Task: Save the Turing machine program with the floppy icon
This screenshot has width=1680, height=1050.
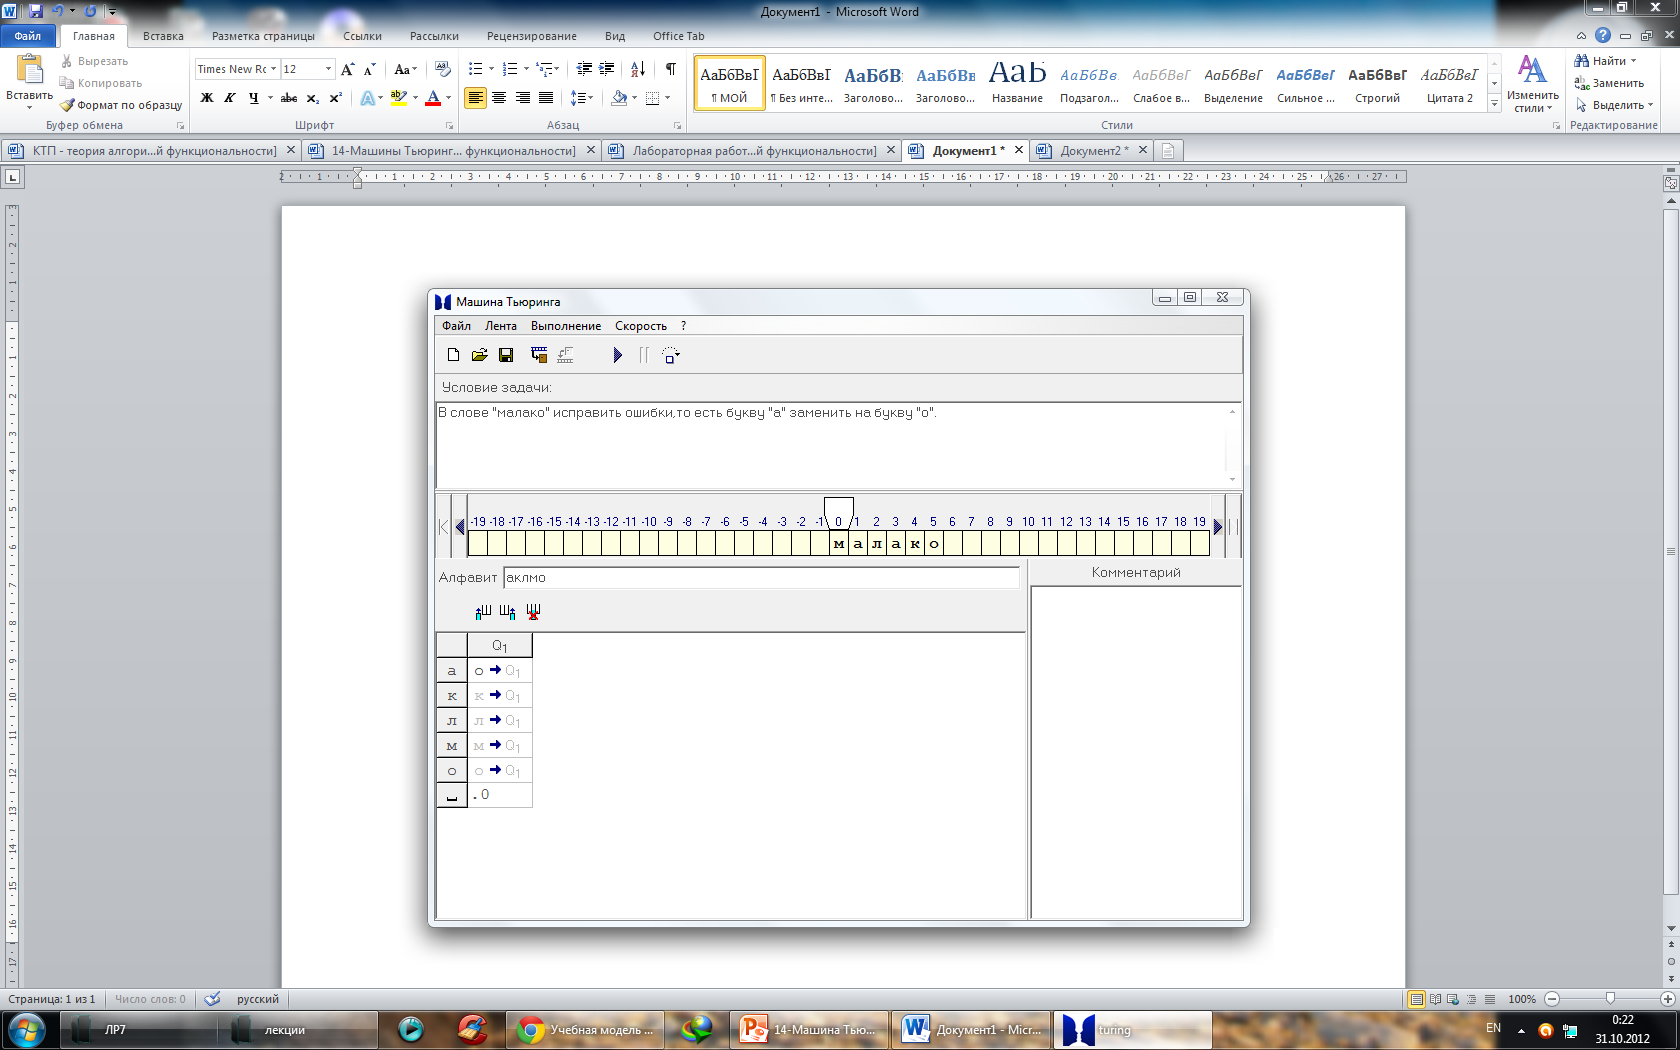Action: [506, 355]
